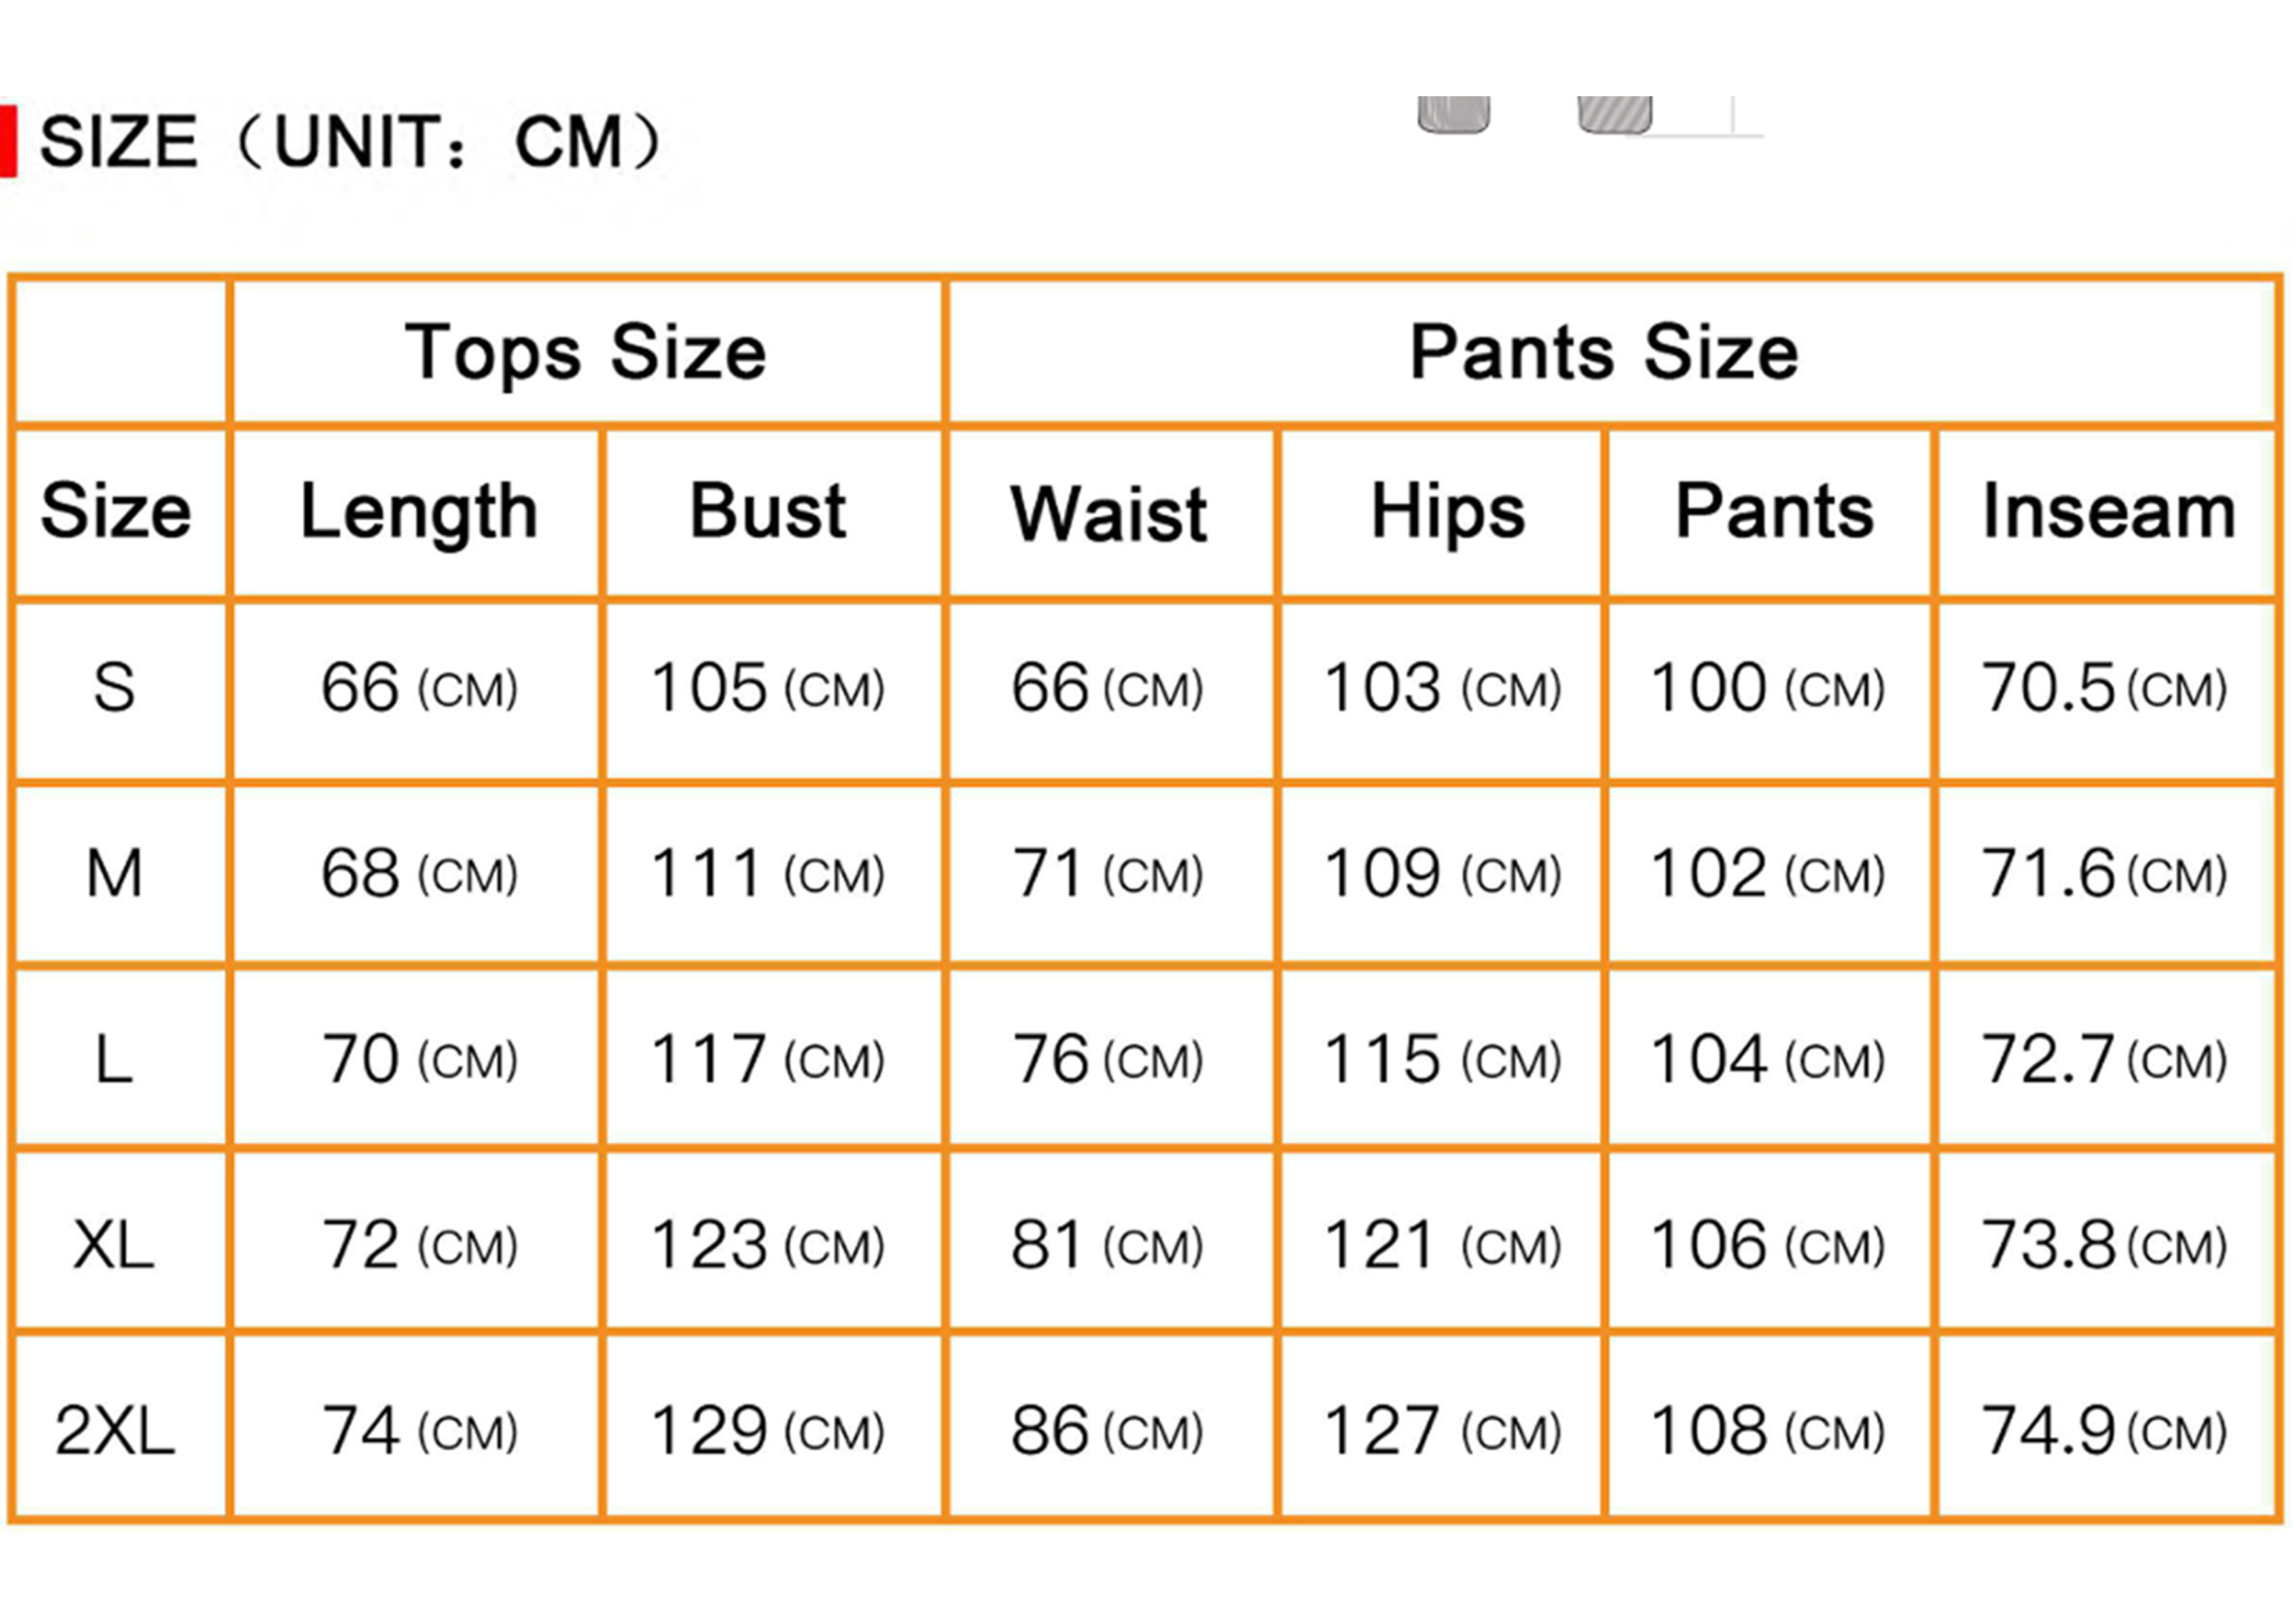Click the 70 (CM) length cell

pos(419,1060)
